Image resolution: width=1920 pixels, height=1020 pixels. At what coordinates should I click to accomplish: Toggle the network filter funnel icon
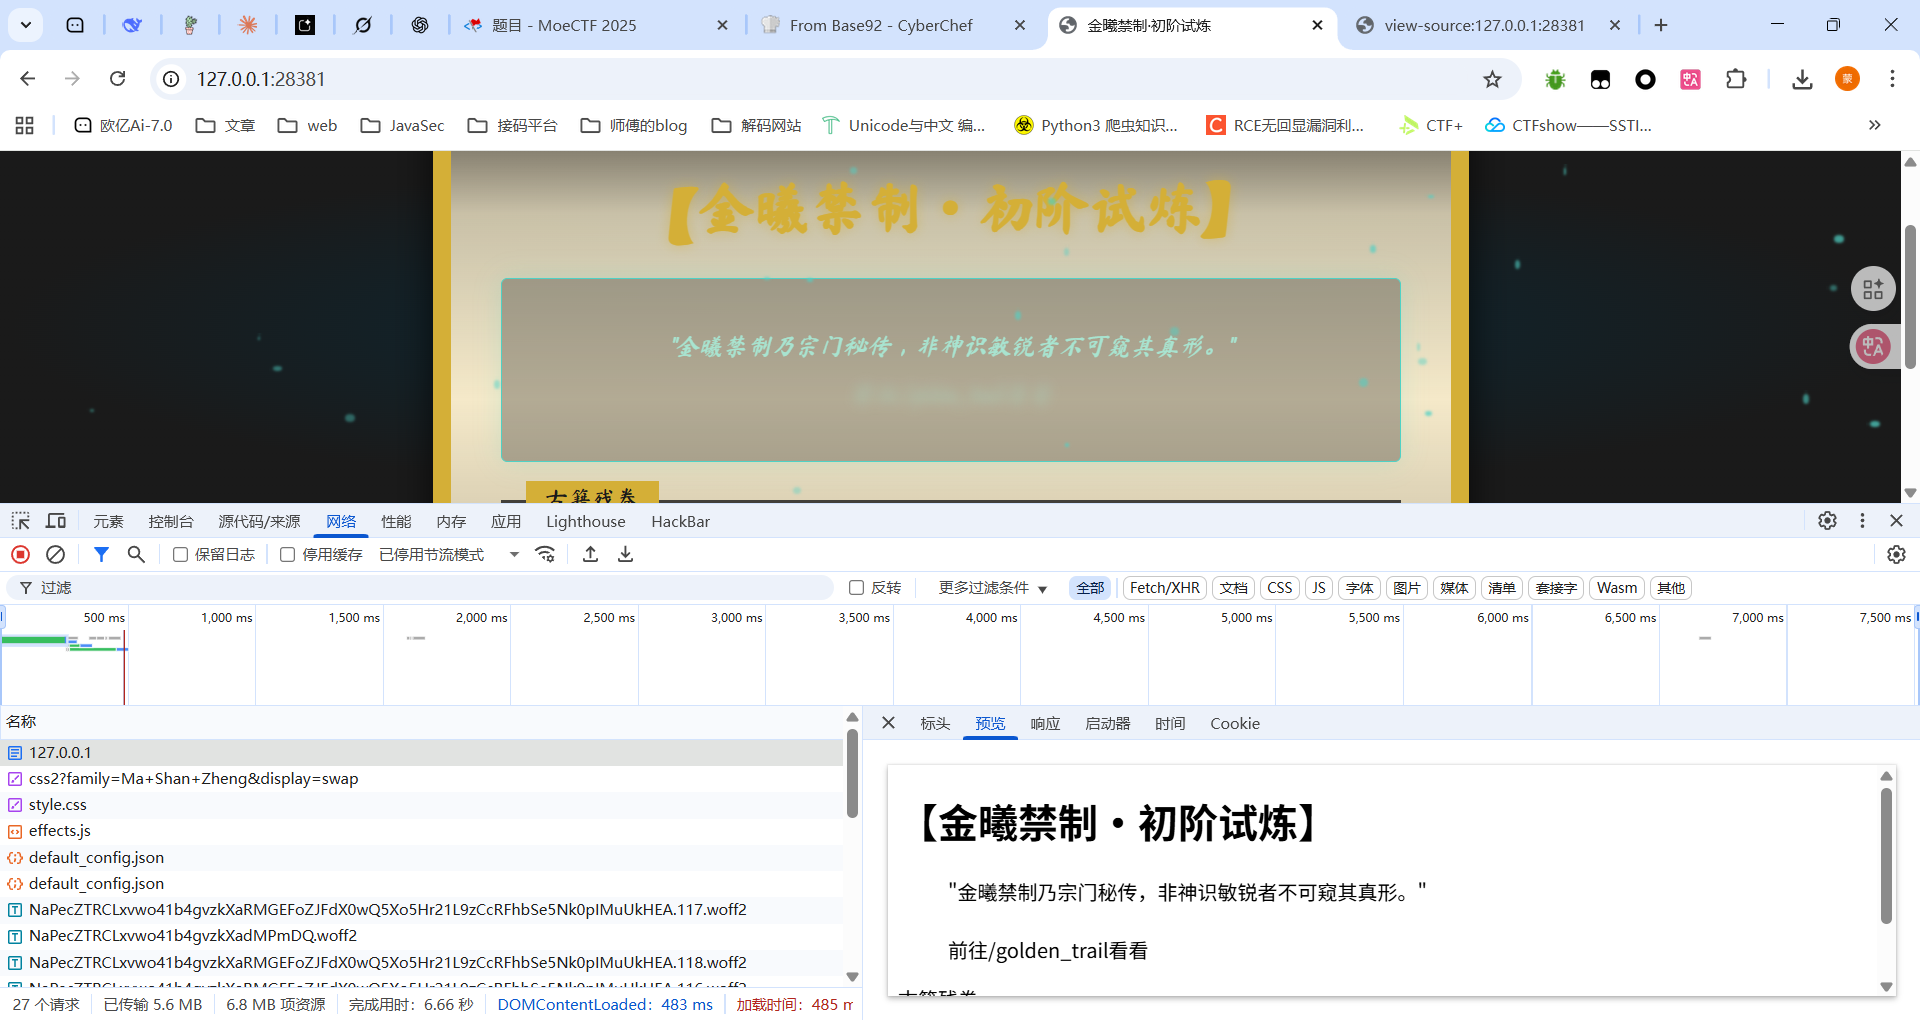tap(101, 554)
